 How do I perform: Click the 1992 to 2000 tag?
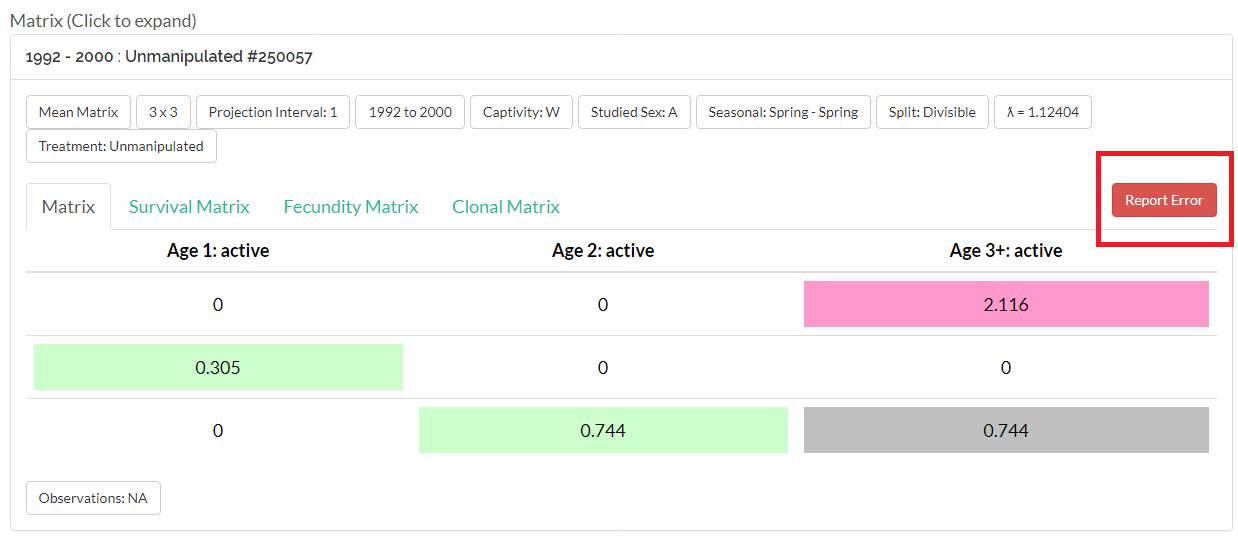(410, 112)
